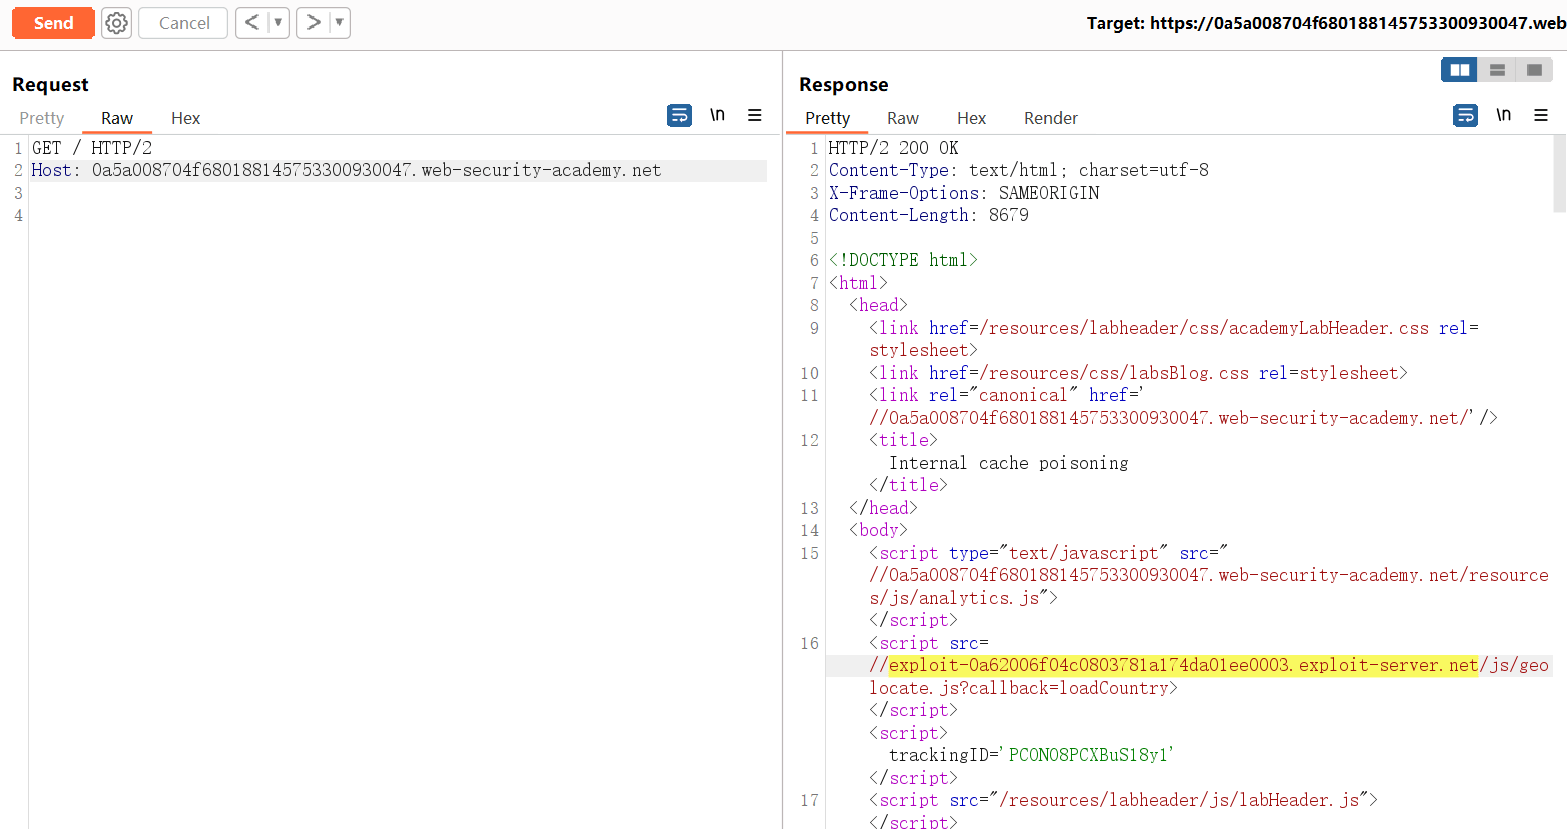Show non-printable characters in Response panel
The height and width of the screenshot is (829, 1567).
pyautogui.click(x=1503, y=116)
